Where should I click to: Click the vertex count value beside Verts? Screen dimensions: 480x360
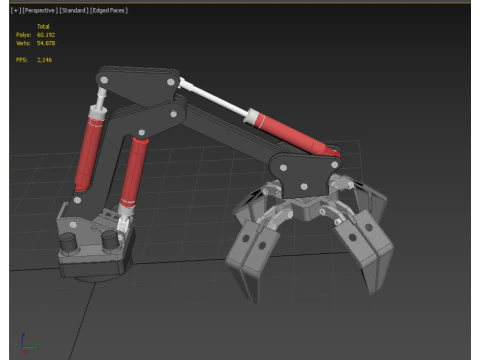click(x=46, y=43)
